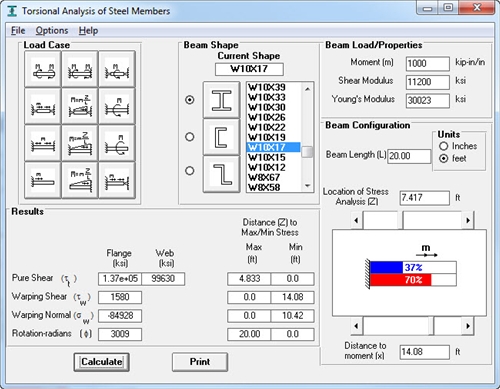The height and width of the screenshot is (389, 500).
Task: Click left arrow of stress location slider
Action: [x=356, y=220]
